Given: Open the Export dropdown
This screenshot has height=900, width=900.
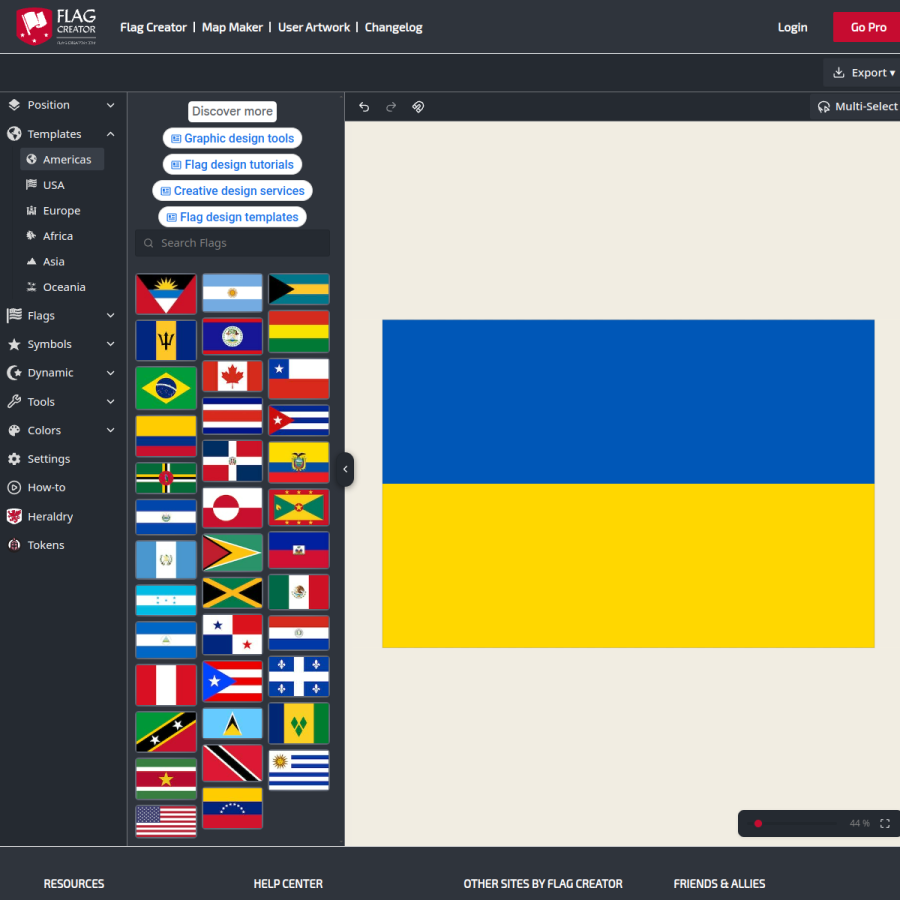Looking at the screenshot, I should (x=863, y=72).
